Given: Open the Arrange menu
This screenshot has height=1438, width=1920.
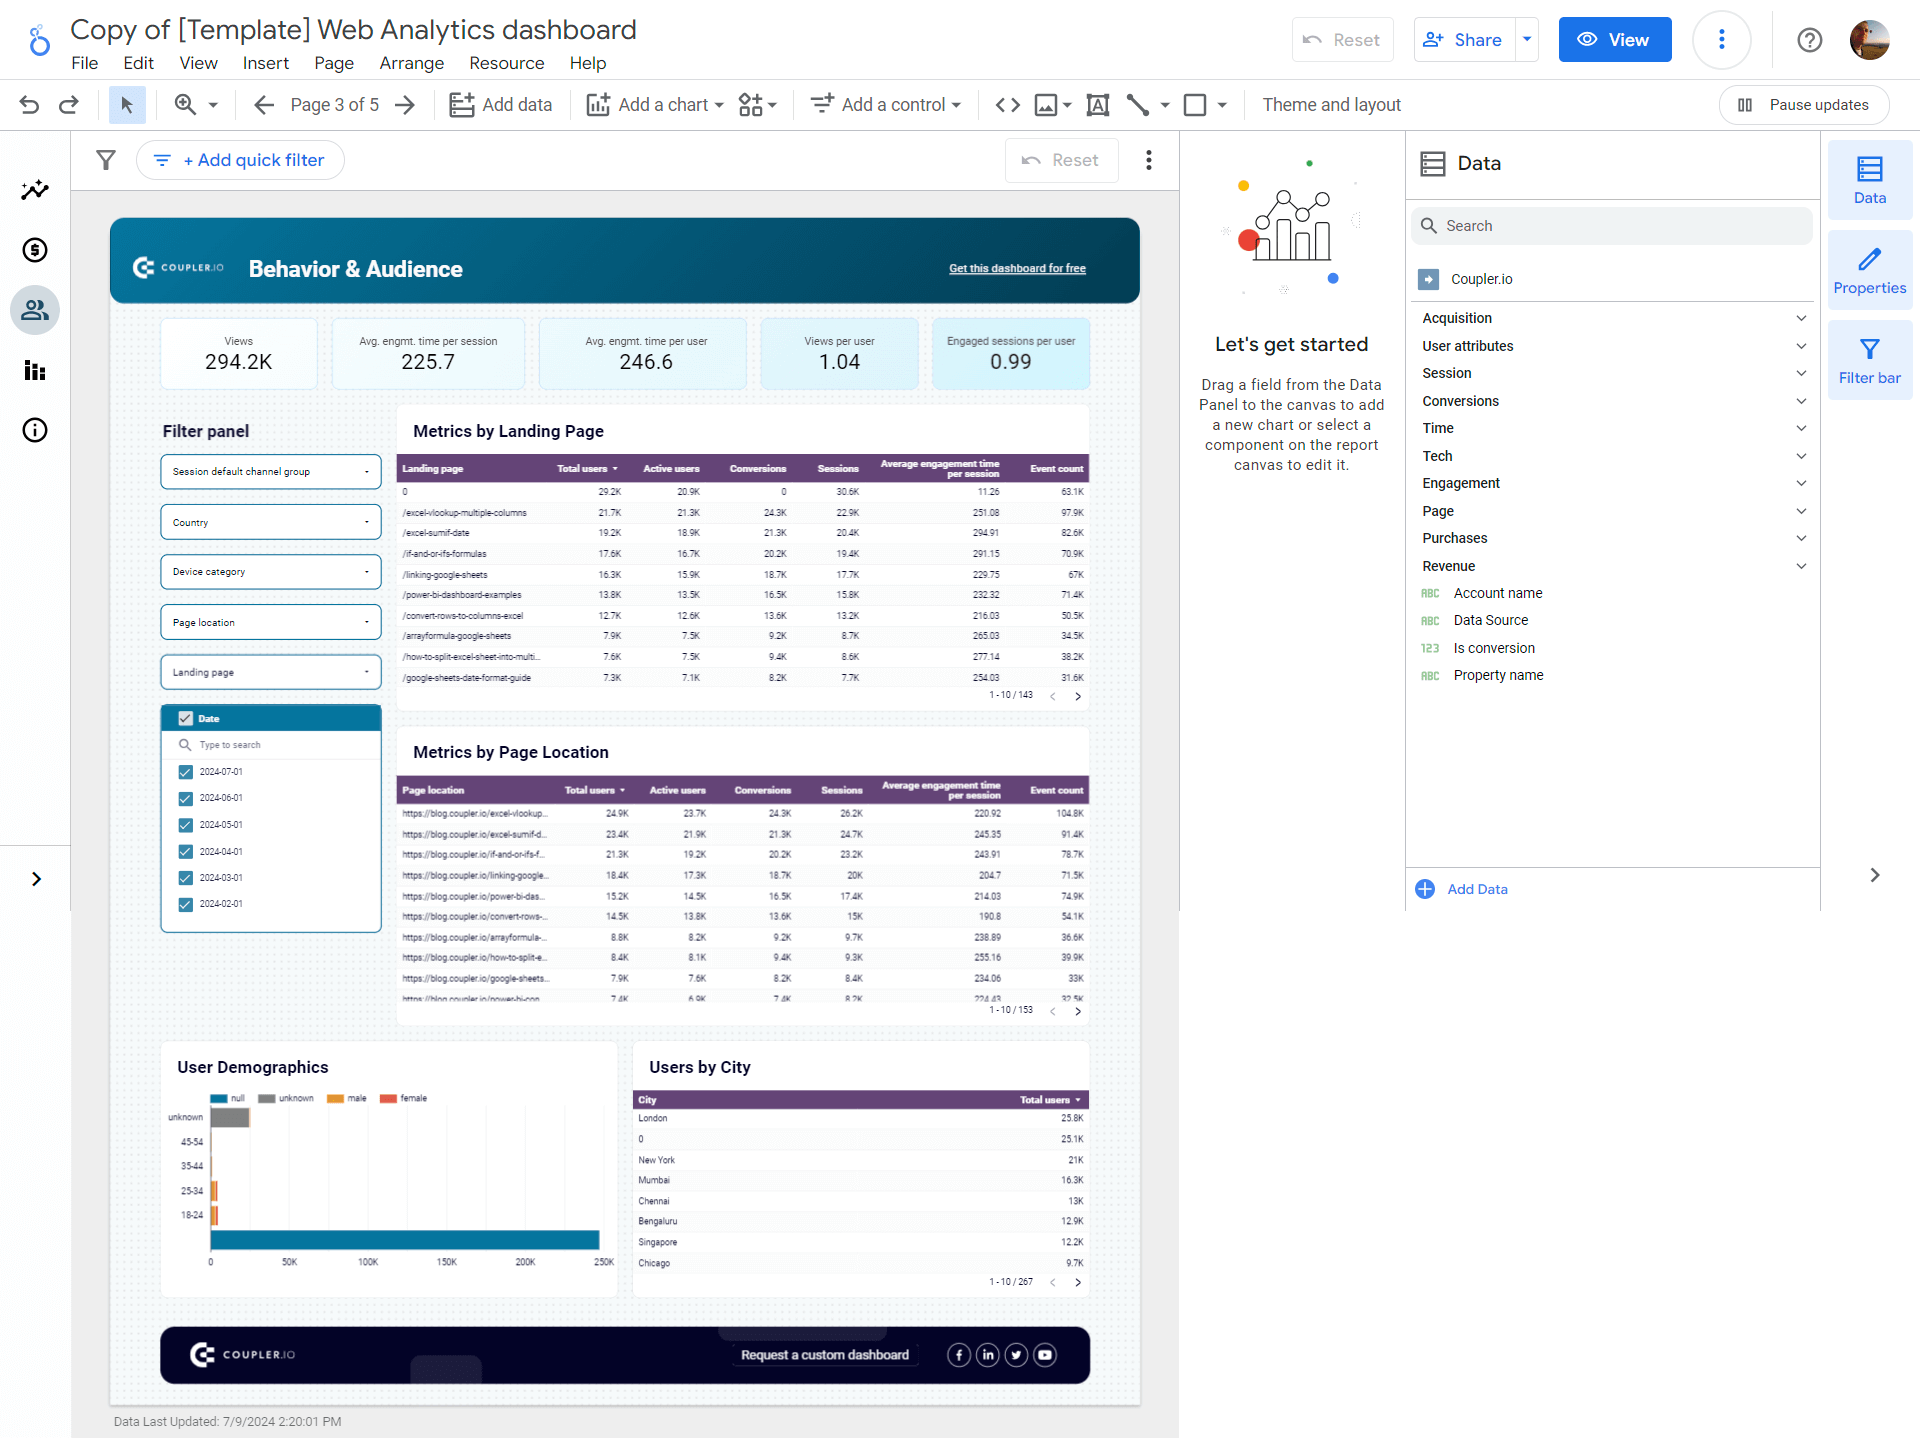Looking at the screenshot, I should (x=412, y=63).
